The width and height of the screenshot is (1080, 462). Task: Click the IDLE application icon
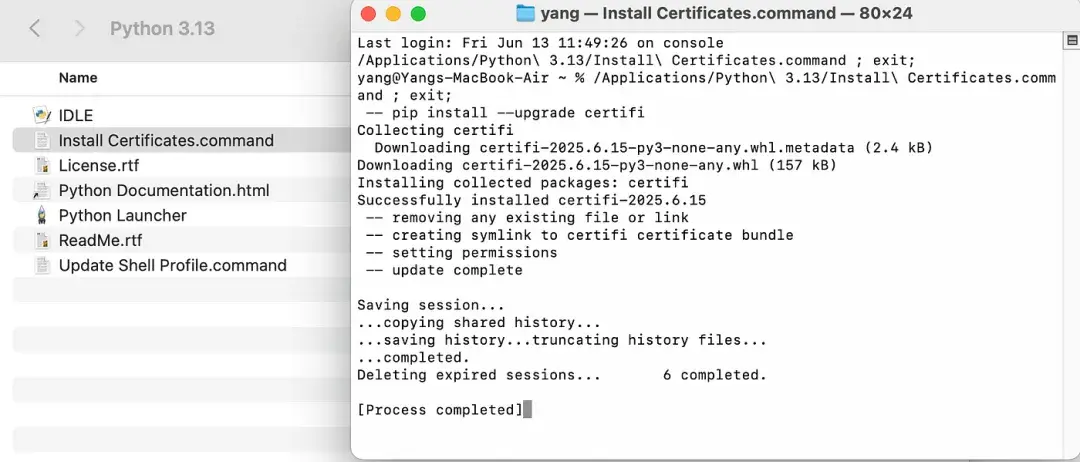coord(42,115)
